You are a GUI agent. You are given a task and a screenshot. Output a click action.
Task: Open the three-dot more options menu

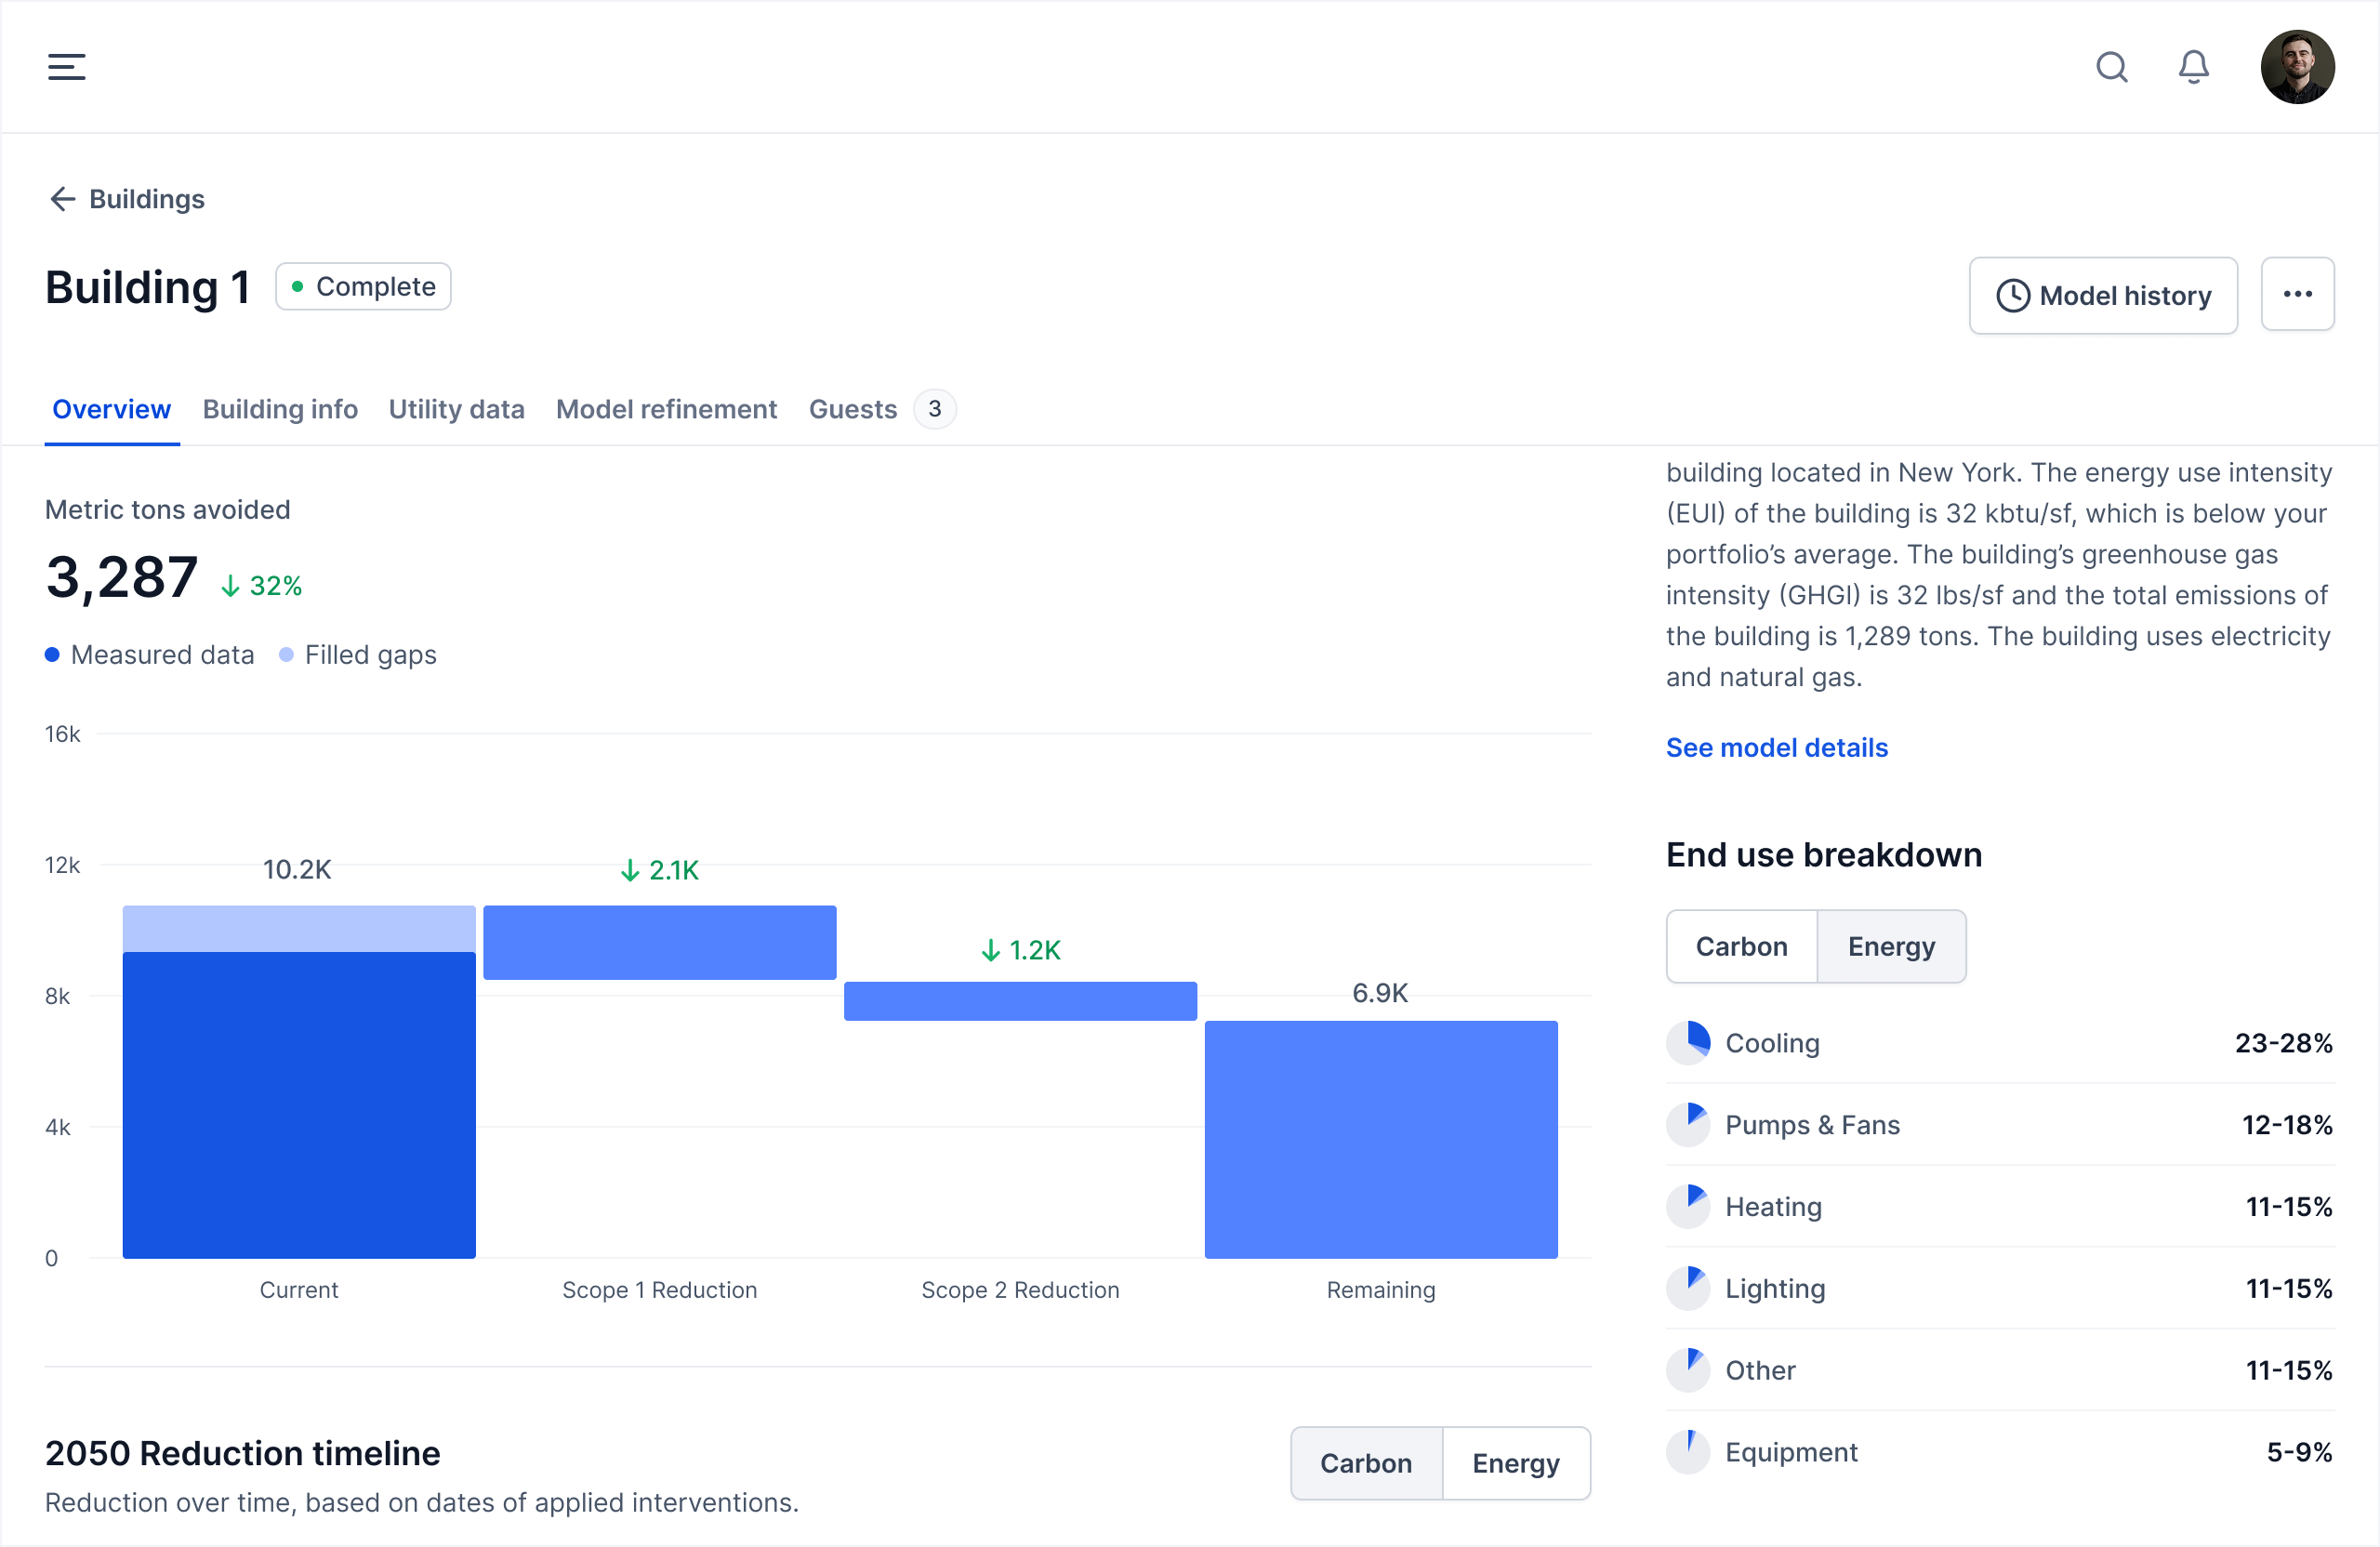[x=2297, y=294]
